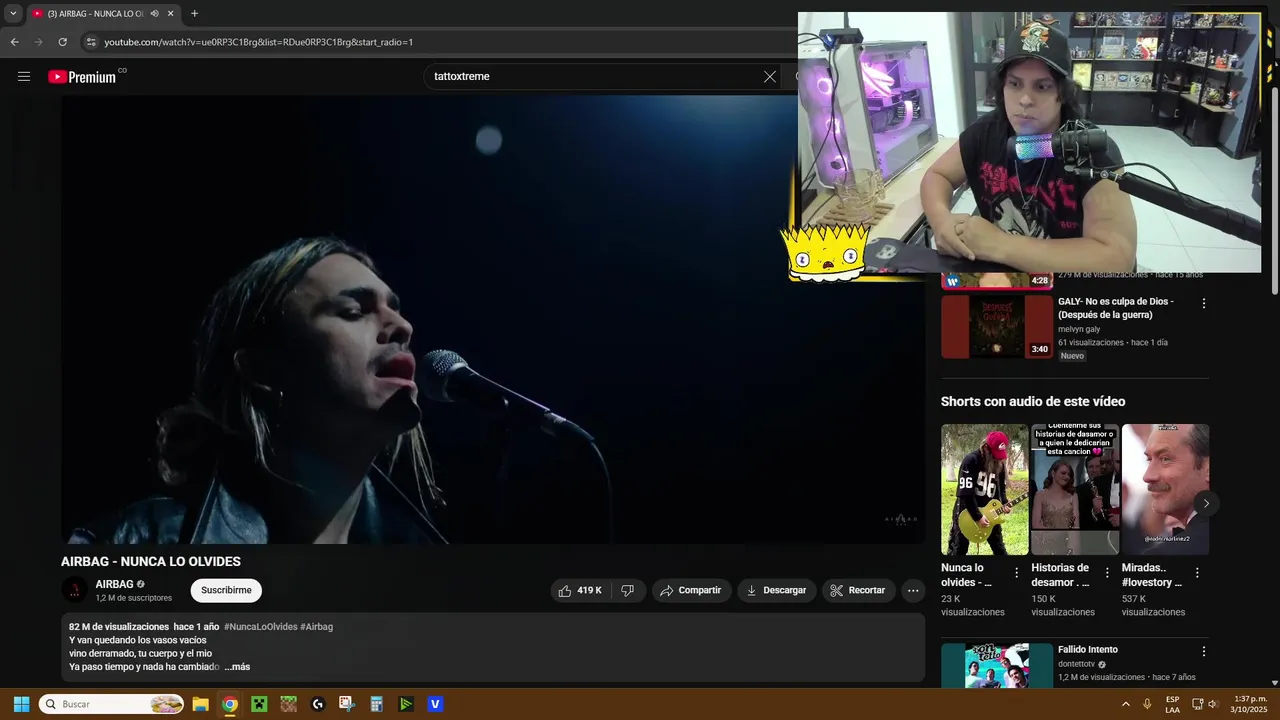Image resolution: width=1280 pixels, height=720 pixels.
Task: Open the YouTube guide hamburger menu
Action: pyautogui.click(x=24, y=76)
